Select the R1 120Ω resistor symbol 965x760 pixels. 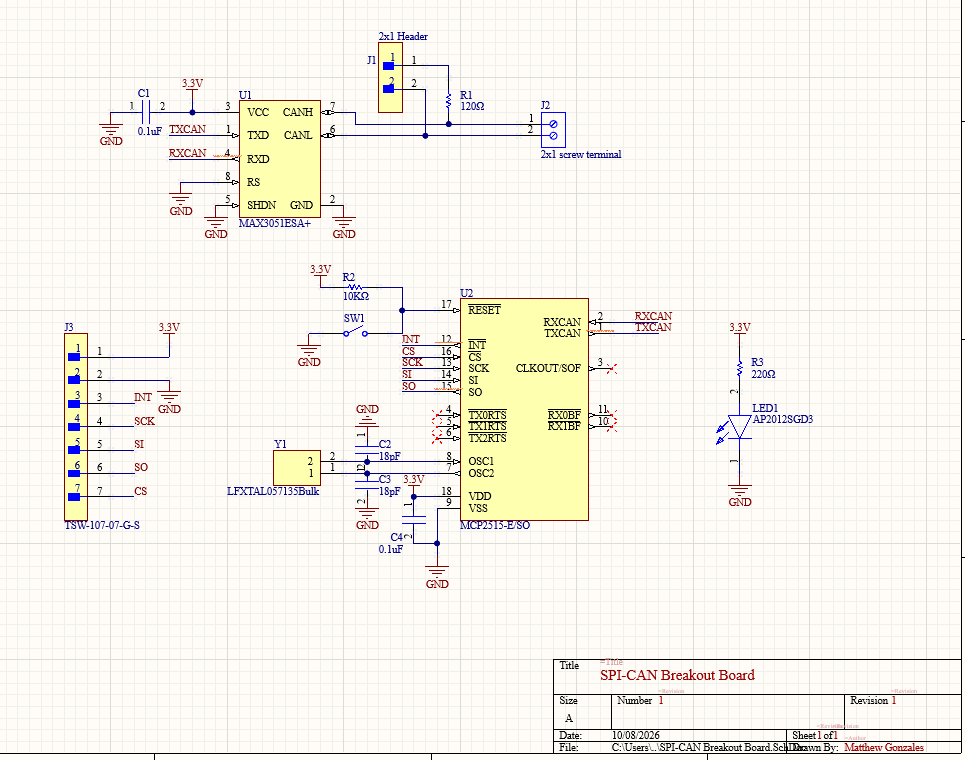[449, 100]
